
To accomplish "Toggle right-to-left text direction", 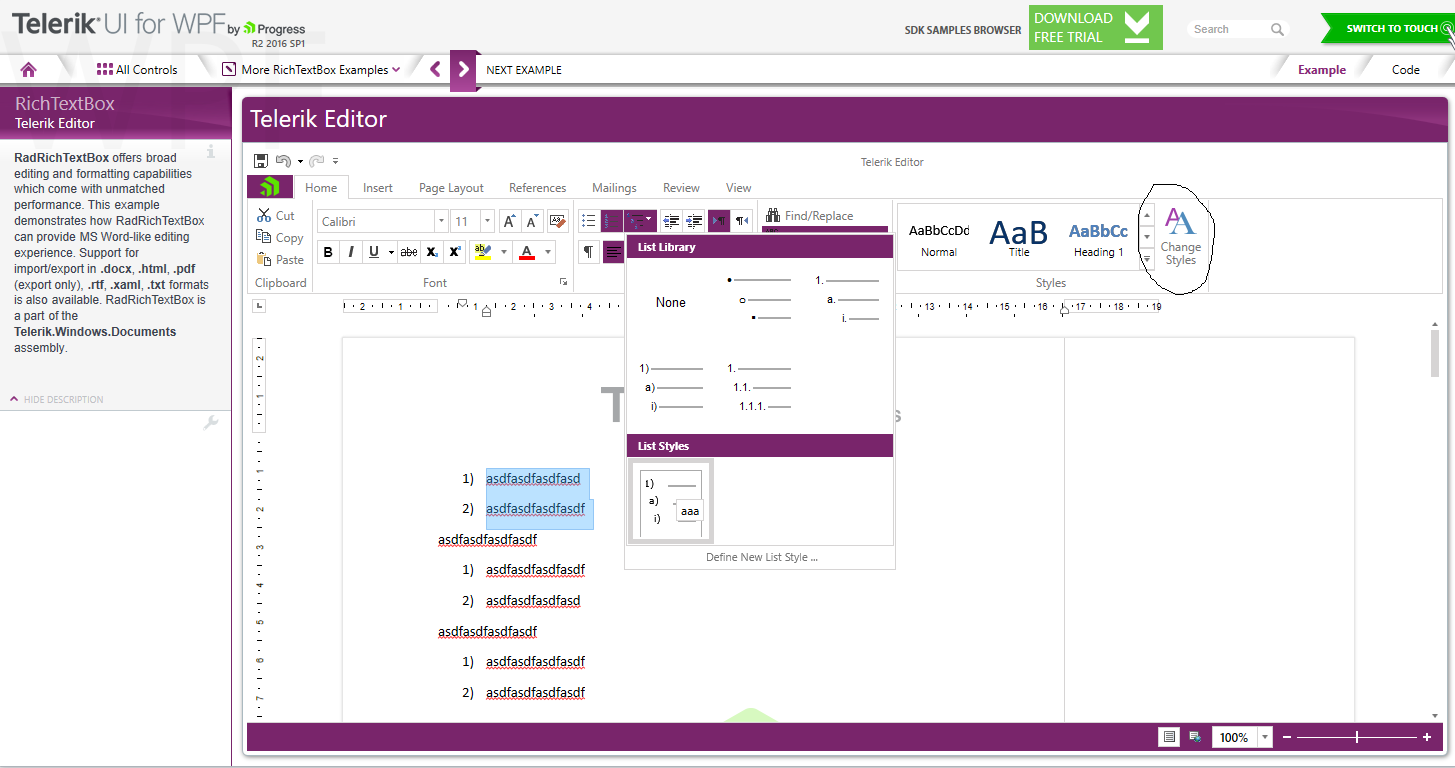I will click(x=741, y=221).
